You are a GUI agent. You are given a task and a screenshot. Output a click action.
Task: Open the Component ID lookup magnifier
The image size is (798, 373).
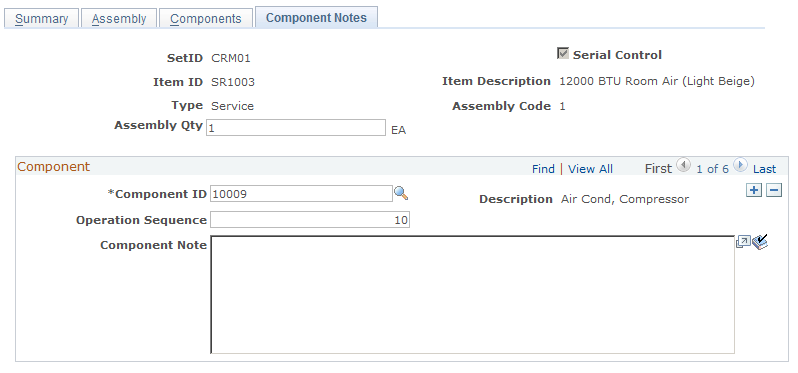[x=401, y=193]
